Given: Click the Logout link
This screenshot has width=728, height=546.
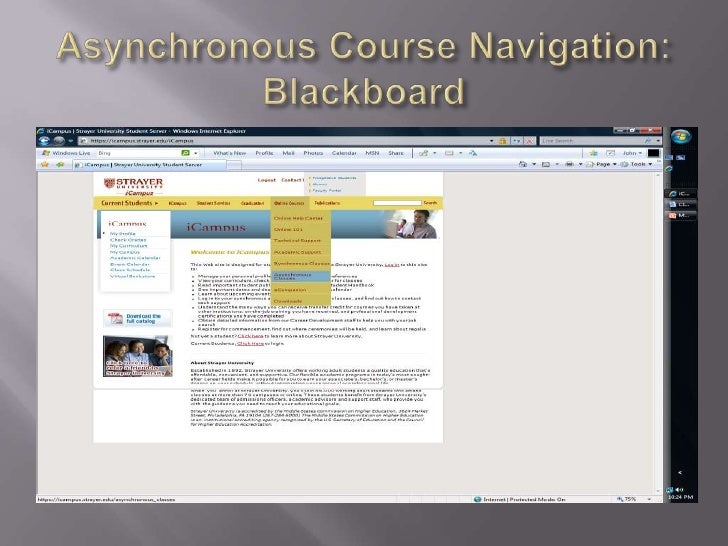Looking at the screenshot, I should pos(266,180).
